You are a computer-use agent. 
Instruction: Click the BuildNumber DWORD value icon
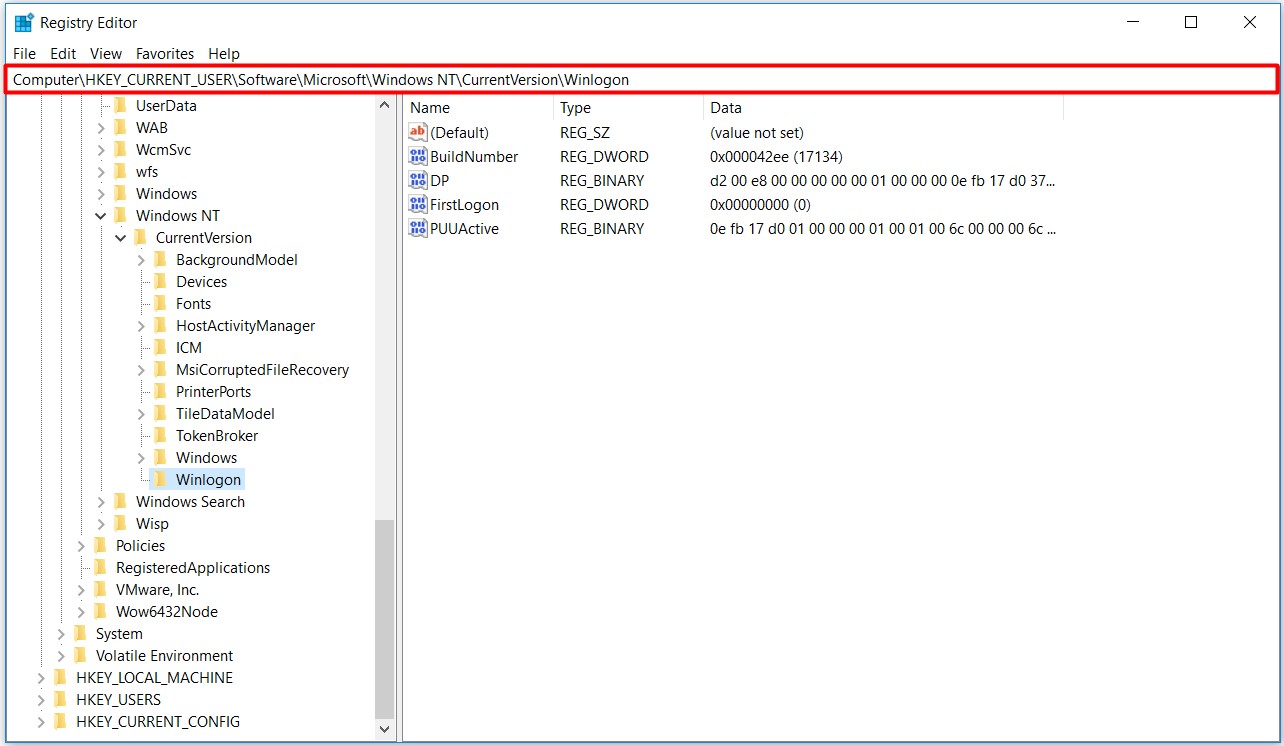(x=418, y=156)
